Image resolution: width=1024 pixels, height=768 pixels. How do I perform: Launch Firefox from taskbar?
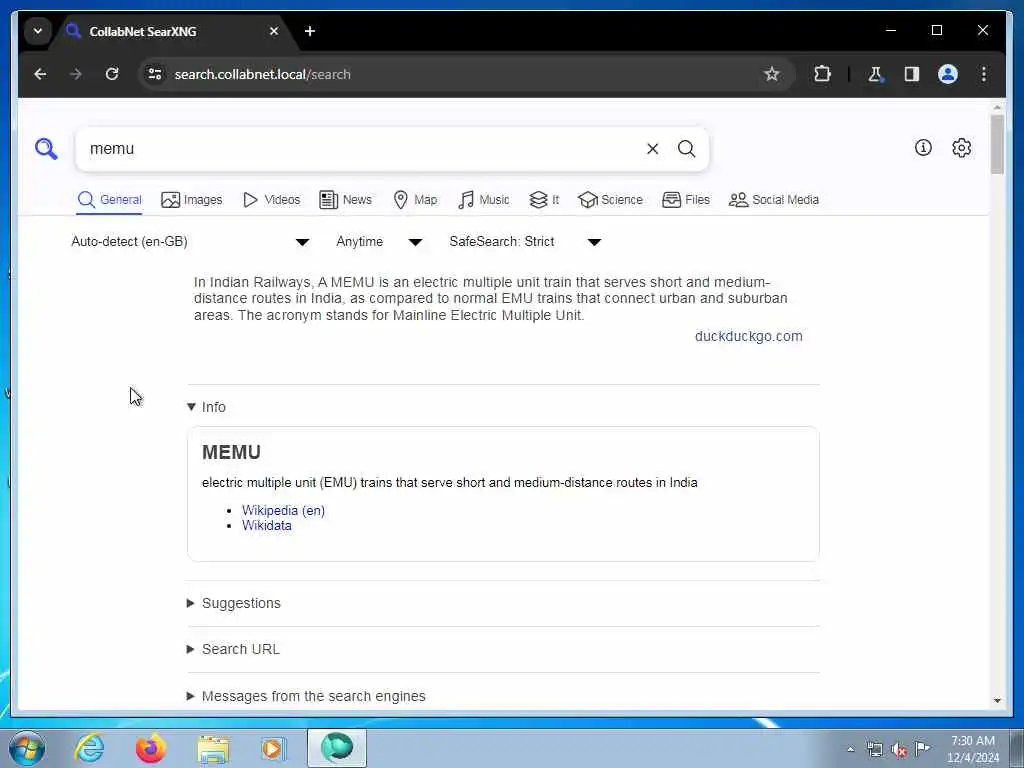pos(151,748)
